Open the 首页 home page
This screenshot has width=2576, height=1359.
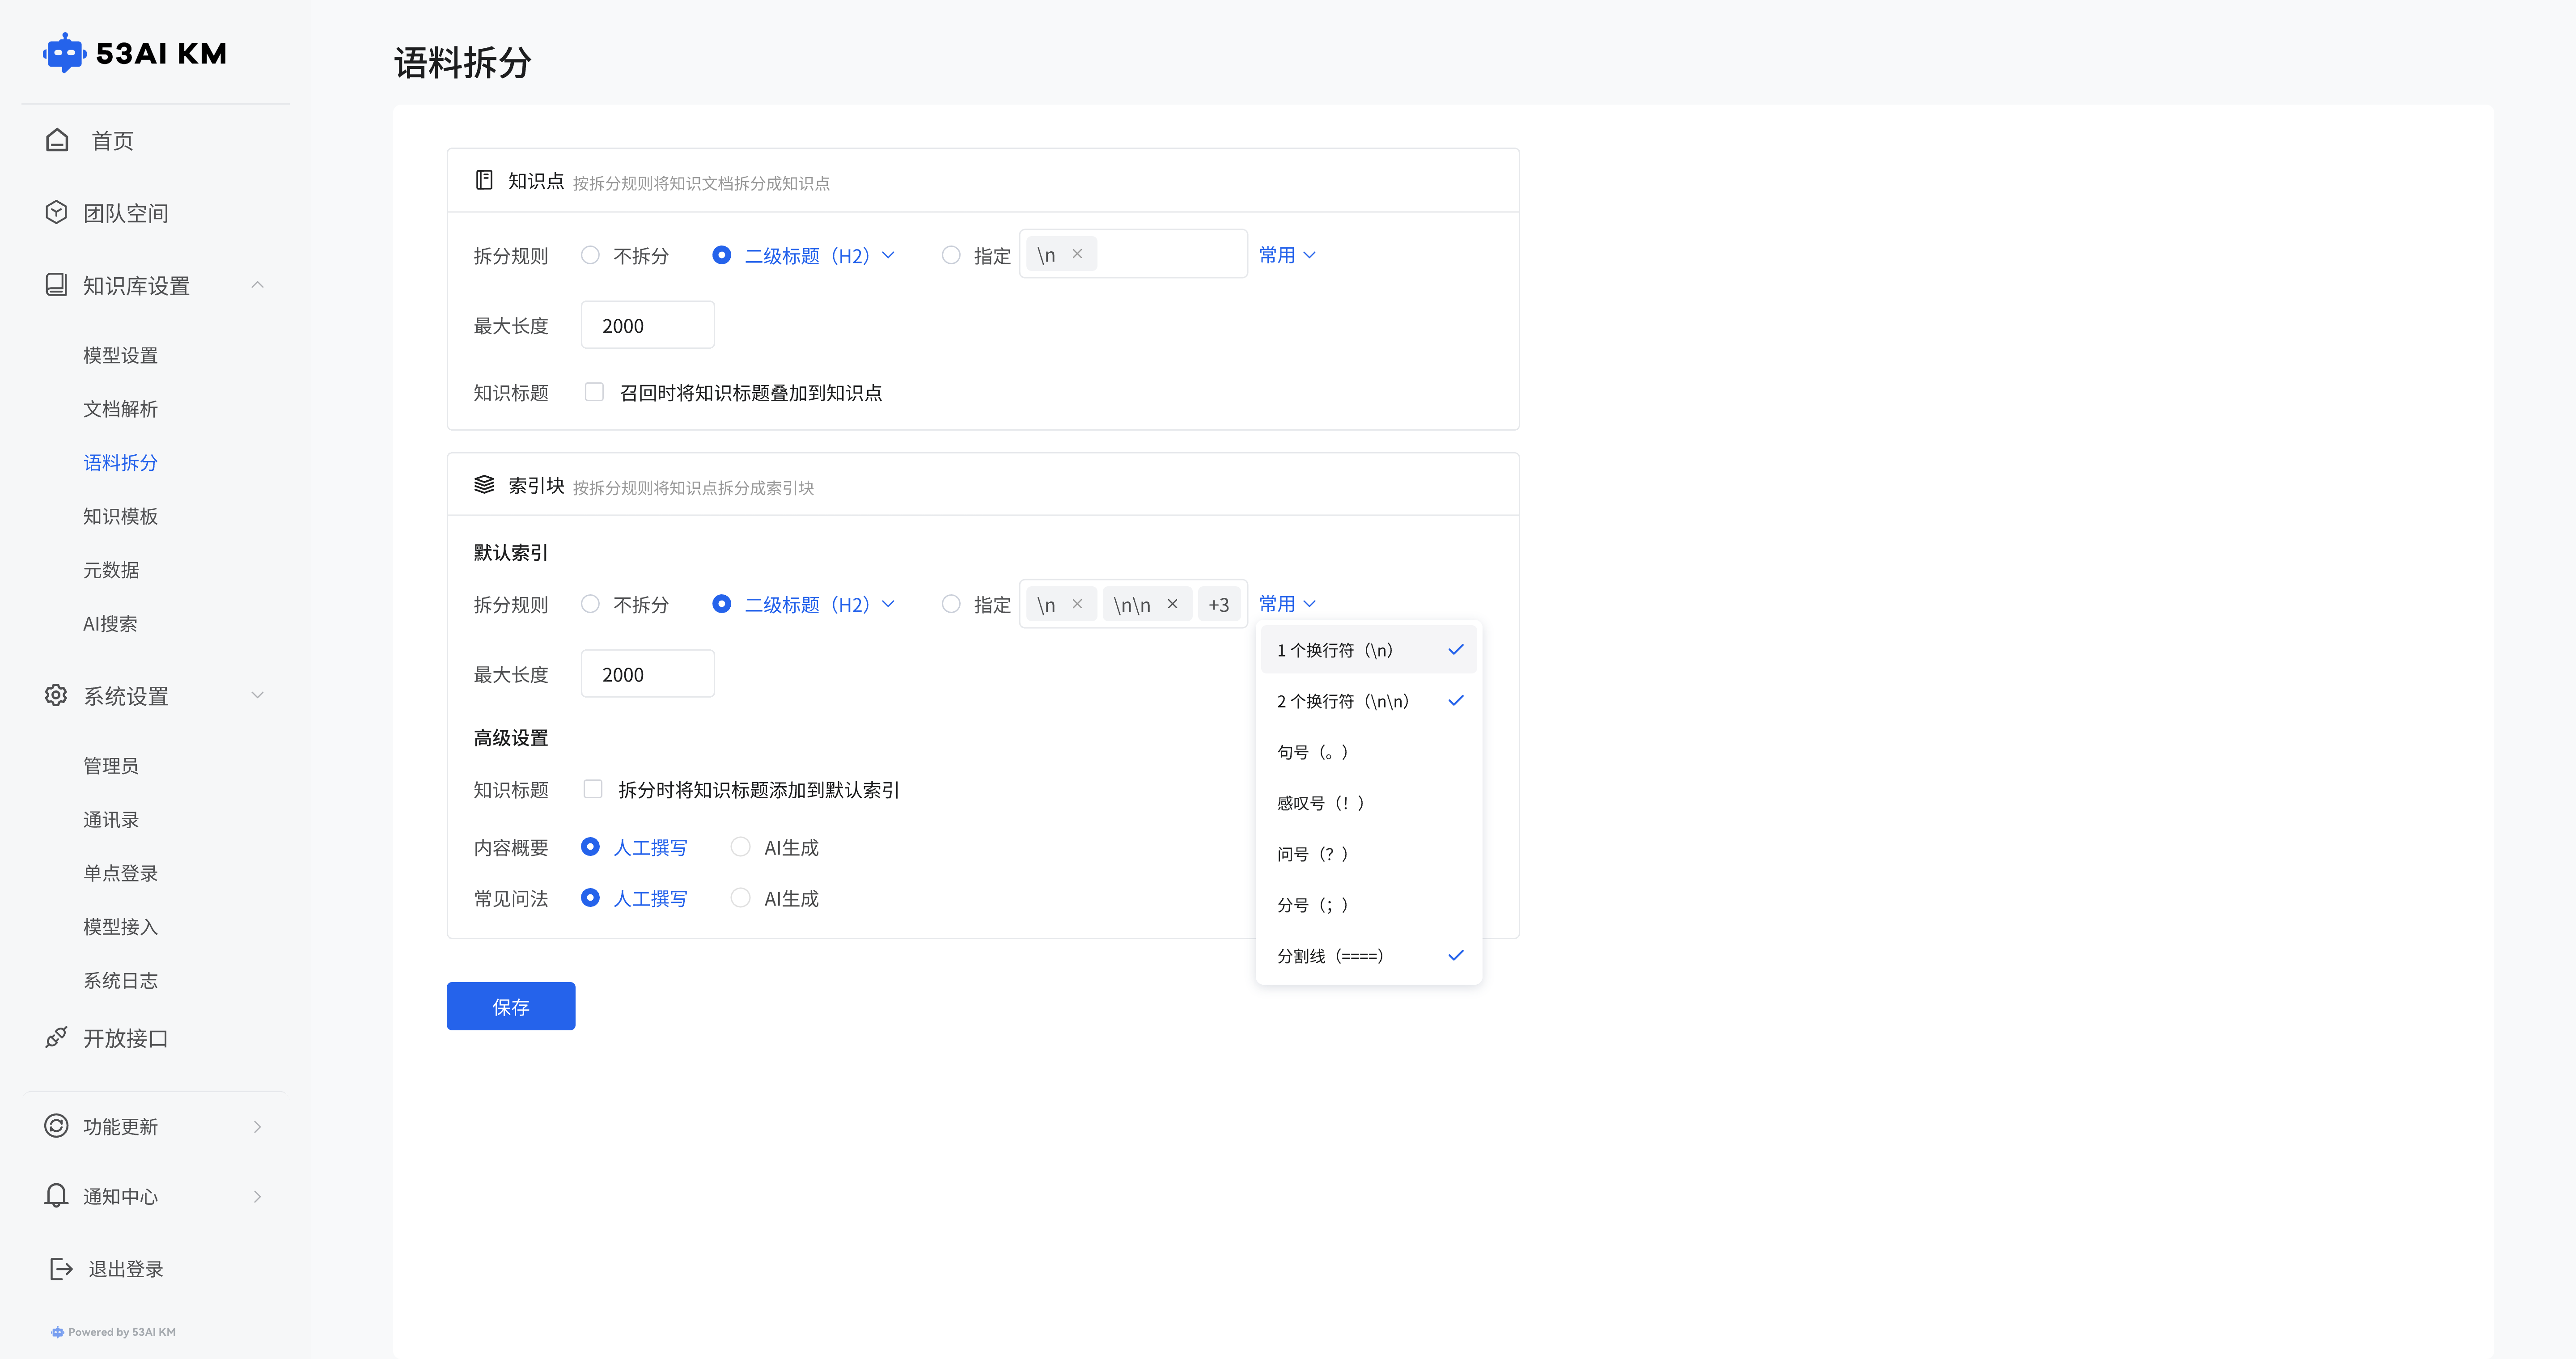(110, 140)
